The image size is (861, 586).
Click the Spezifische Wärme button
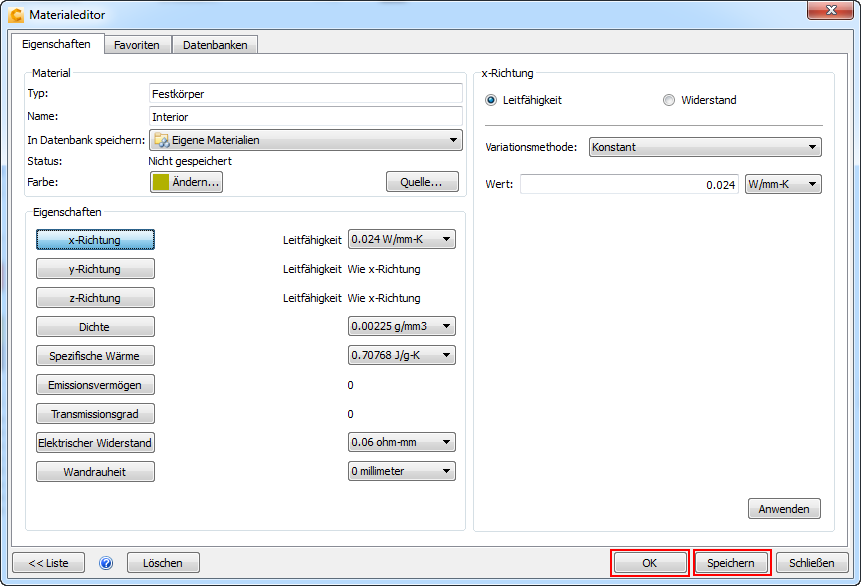click(96, 356)
